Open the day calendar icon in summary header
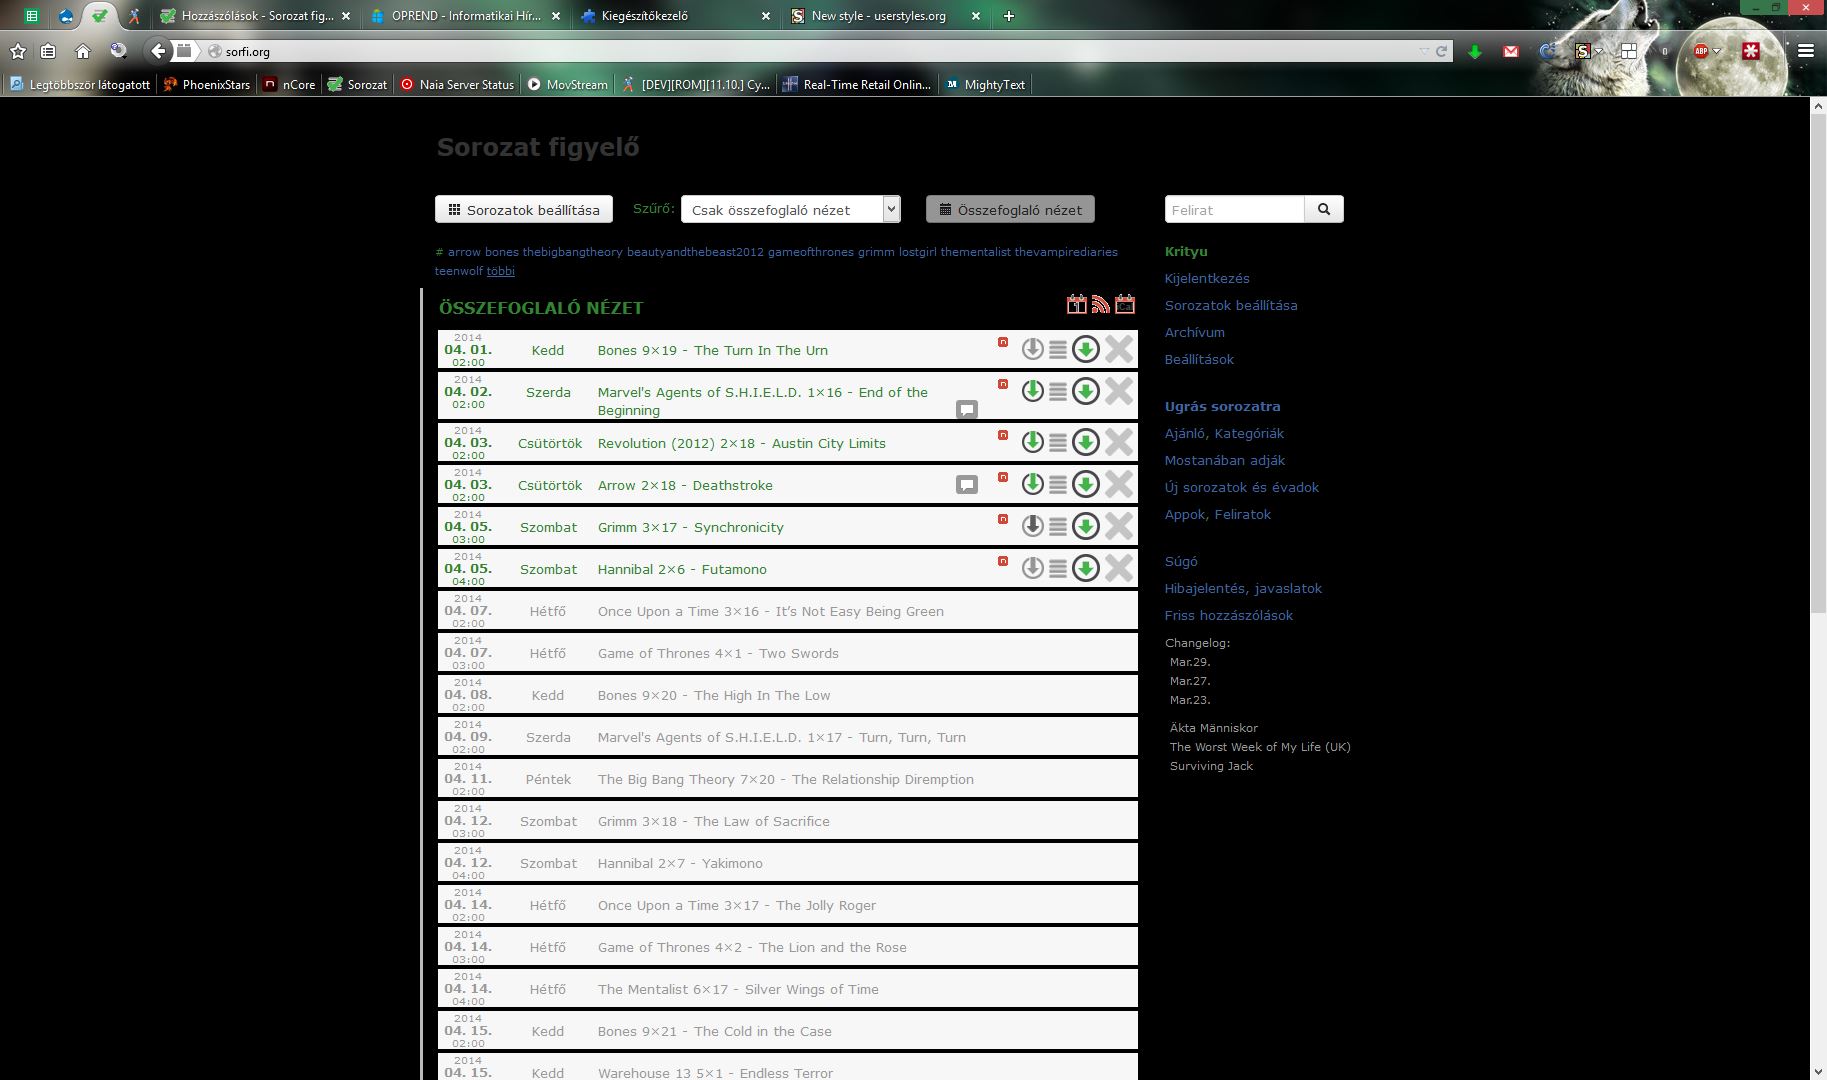 [x=1076, y=305]
